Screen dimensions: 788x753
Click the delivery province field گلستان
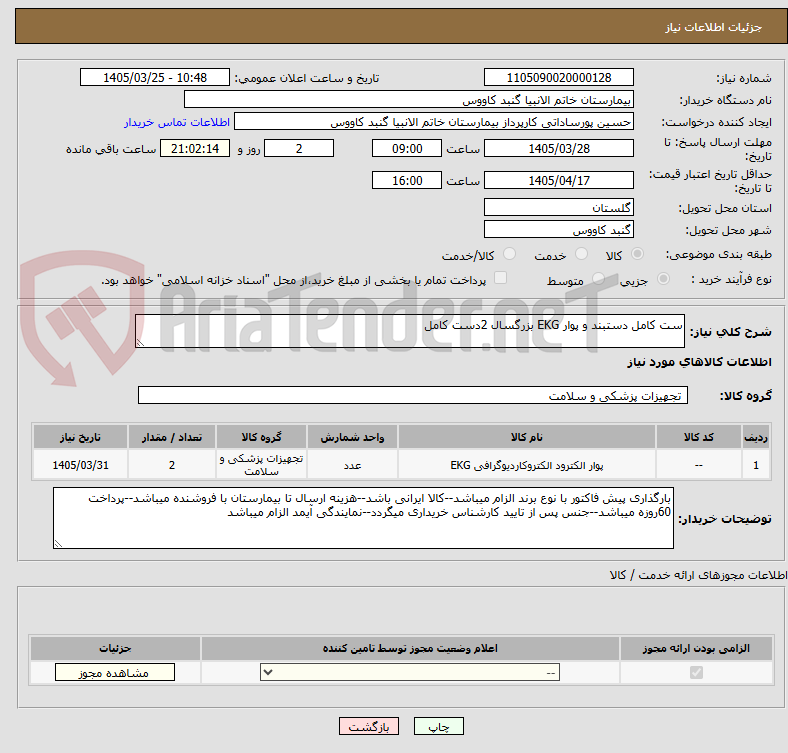click(x=558, y=207)
